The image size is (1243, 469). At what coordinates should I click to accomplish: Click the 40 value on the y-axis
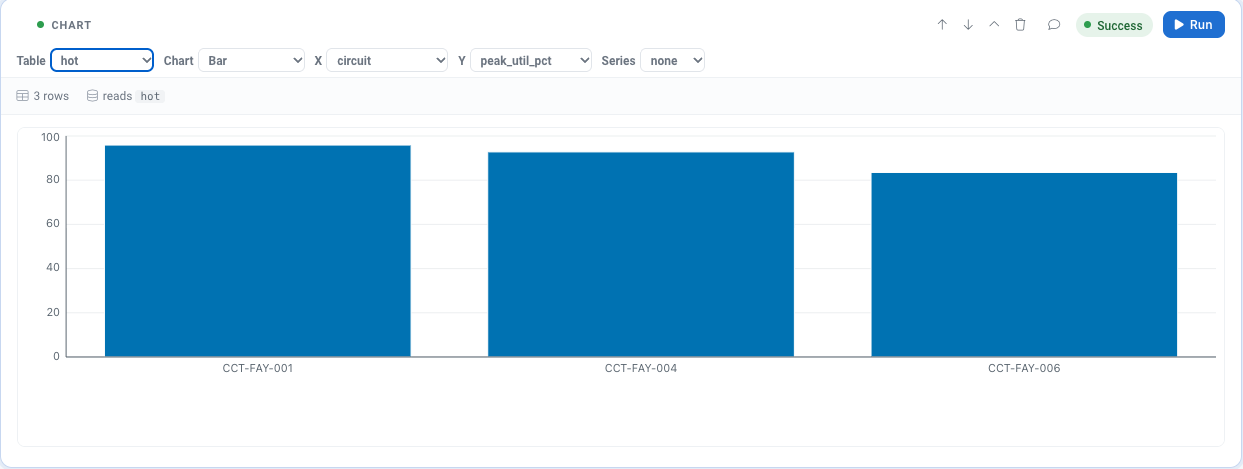click(53, 268)
